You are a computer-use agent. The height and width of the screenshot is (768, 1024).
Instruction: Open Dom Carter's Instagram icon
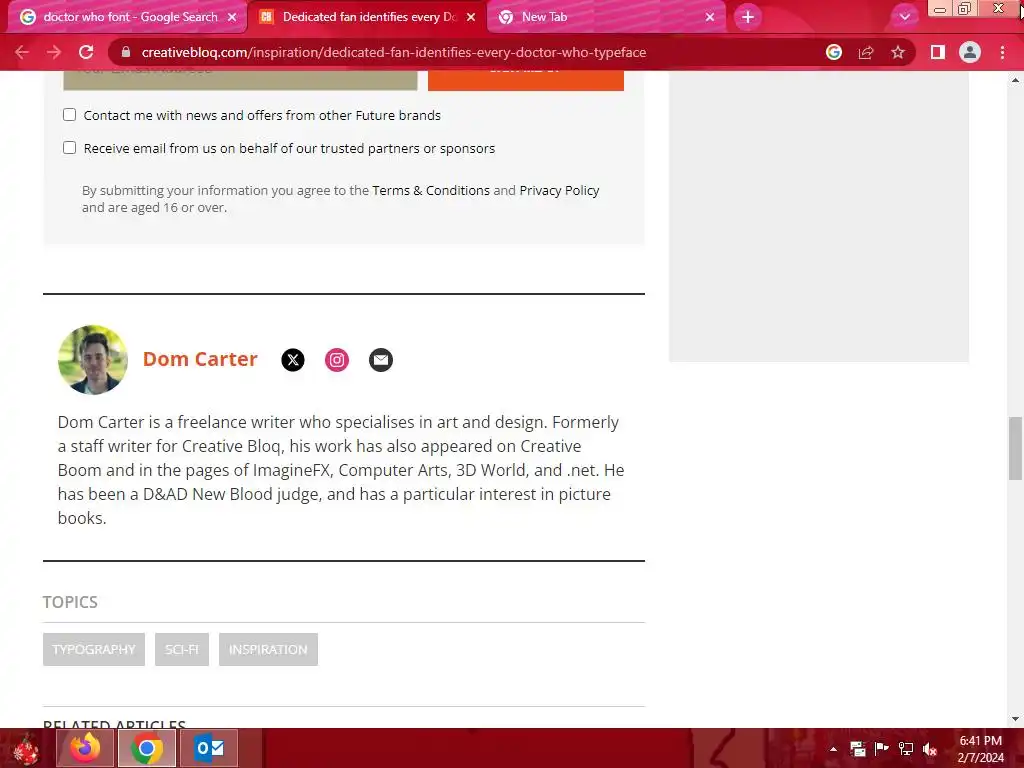(337, 360)
